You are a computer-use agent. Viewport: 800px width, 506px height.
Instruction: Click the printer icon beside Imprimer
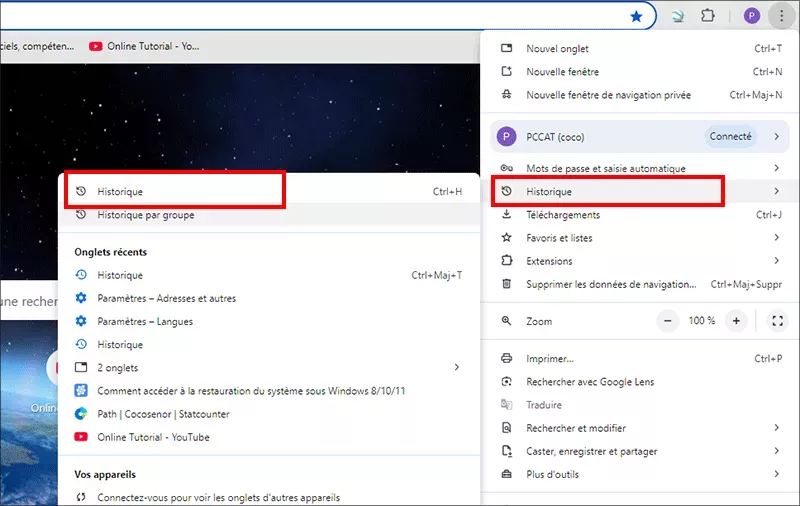506,358
